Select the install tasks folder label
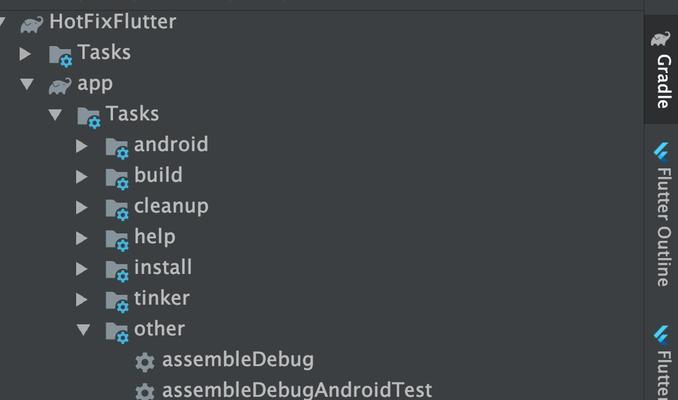678x400 pixels. coord(163,267)
